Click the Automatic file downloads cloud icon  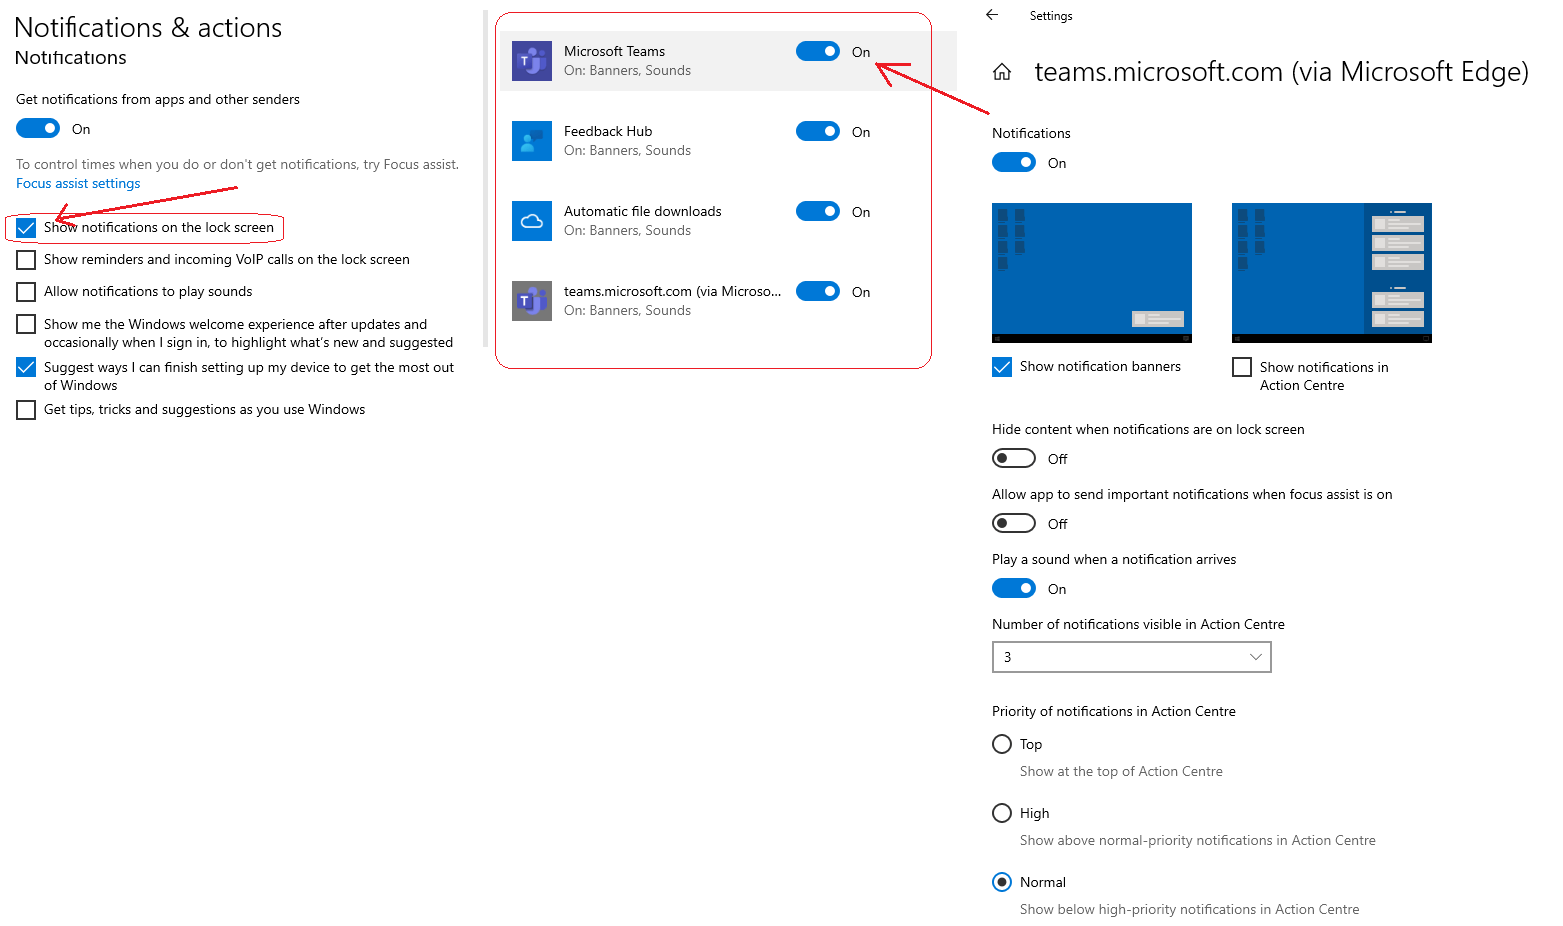(531, 221)
